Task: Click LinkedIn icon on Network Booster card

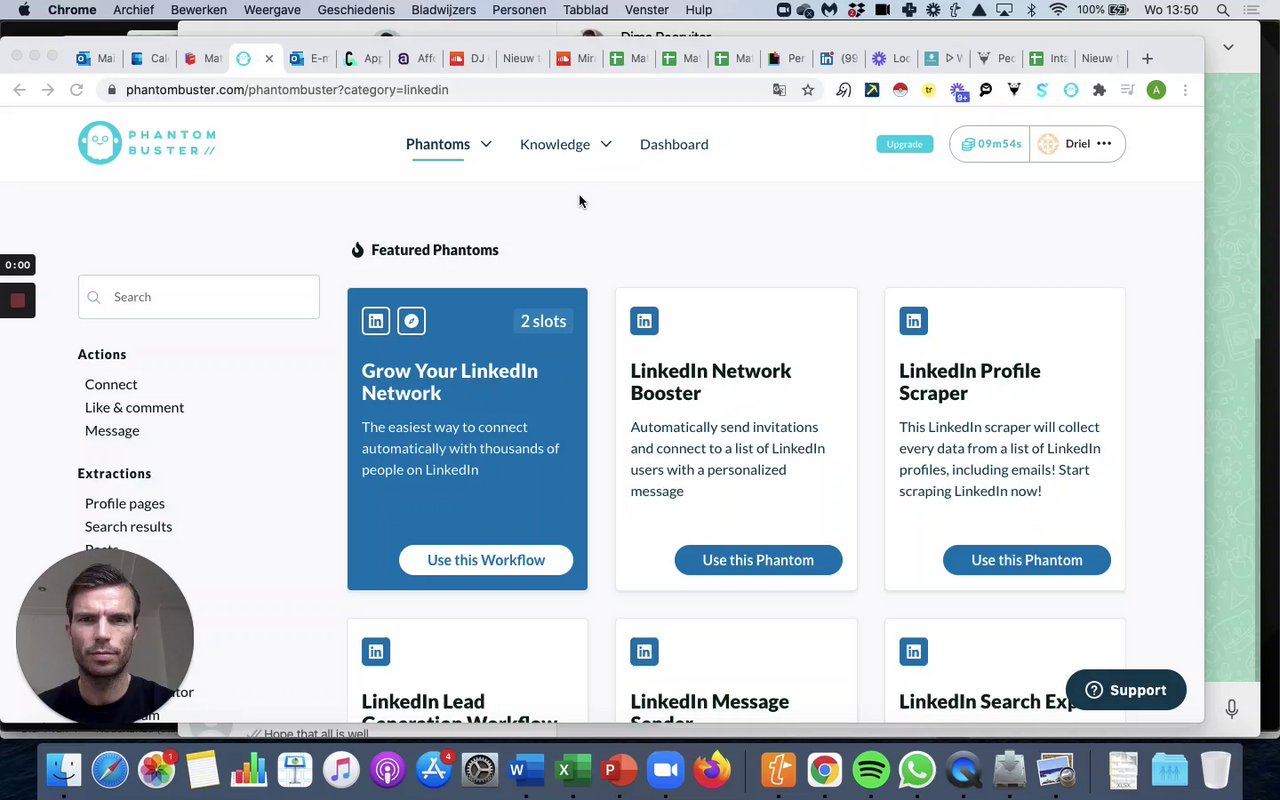Action: [644, 321]
